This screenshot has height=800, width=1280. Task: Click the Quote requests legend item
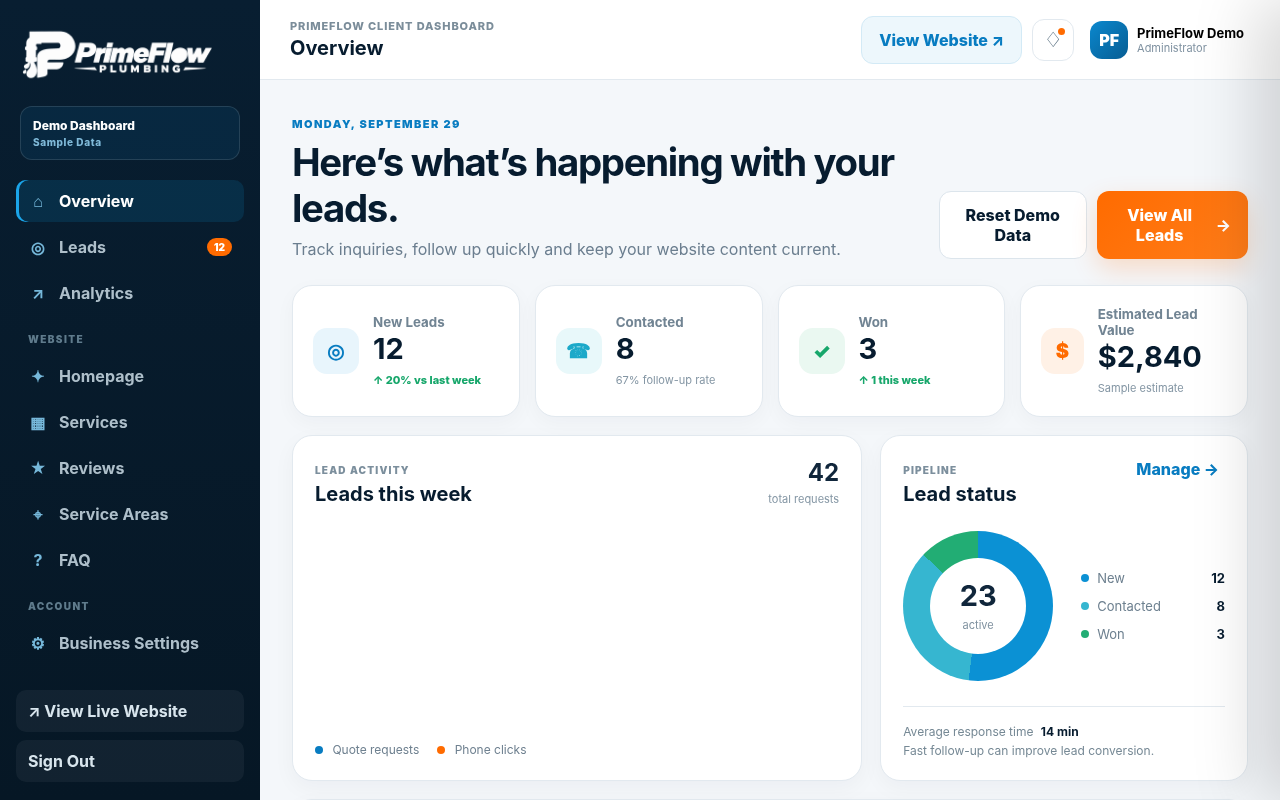(367, 750)
